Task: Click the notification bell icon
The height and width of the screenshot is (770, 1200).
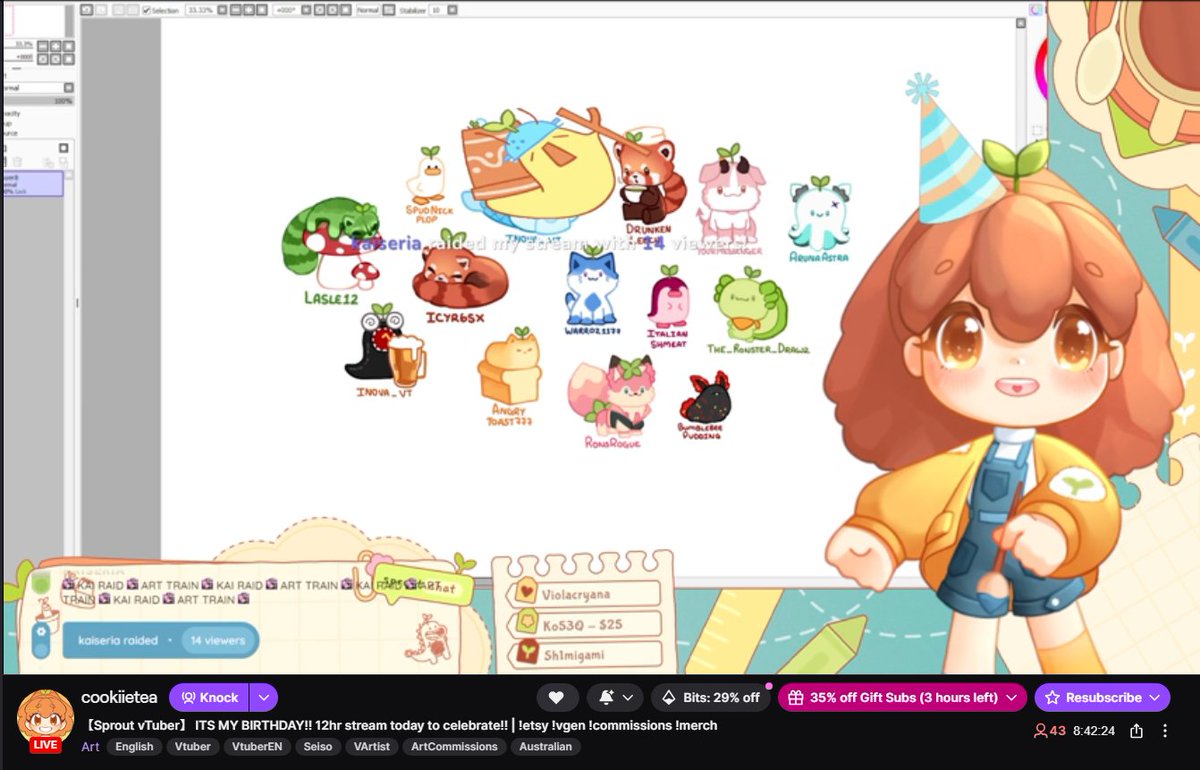Action: point(607,697)
